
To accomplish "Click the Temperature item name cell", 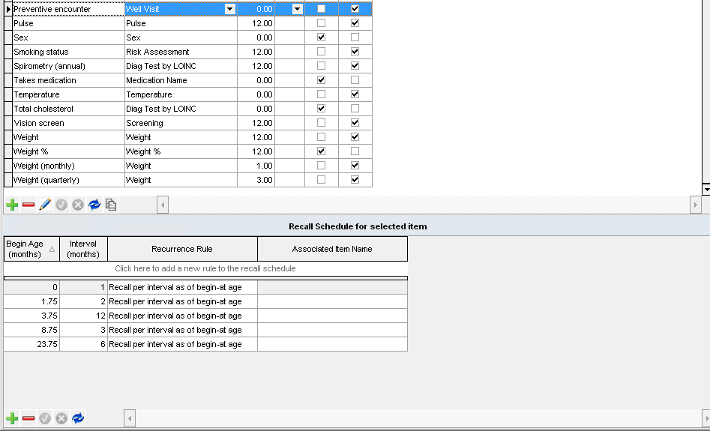I will 68,94.
